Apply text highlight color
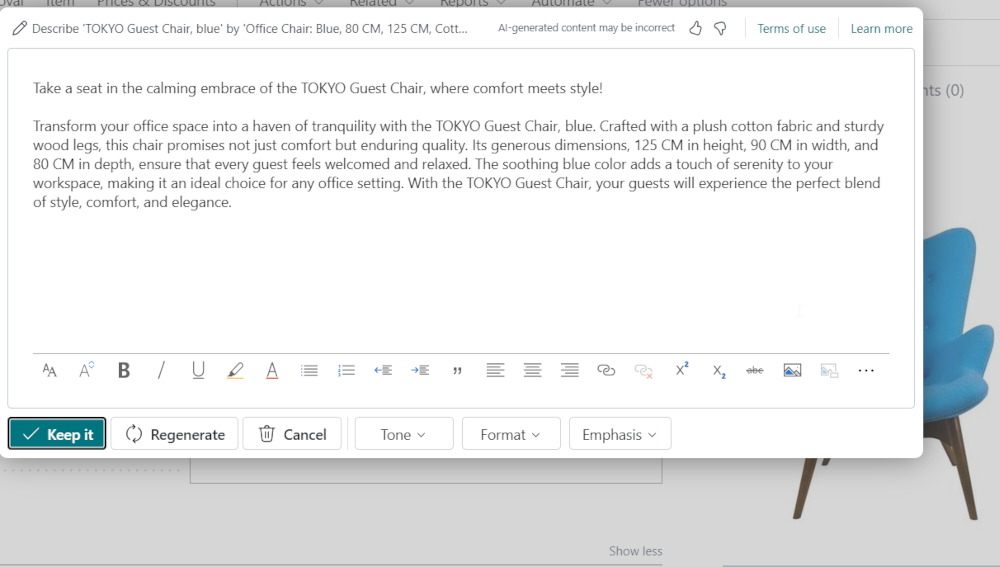The height and width of the screenshot is (567, 1000). [235, 370]
